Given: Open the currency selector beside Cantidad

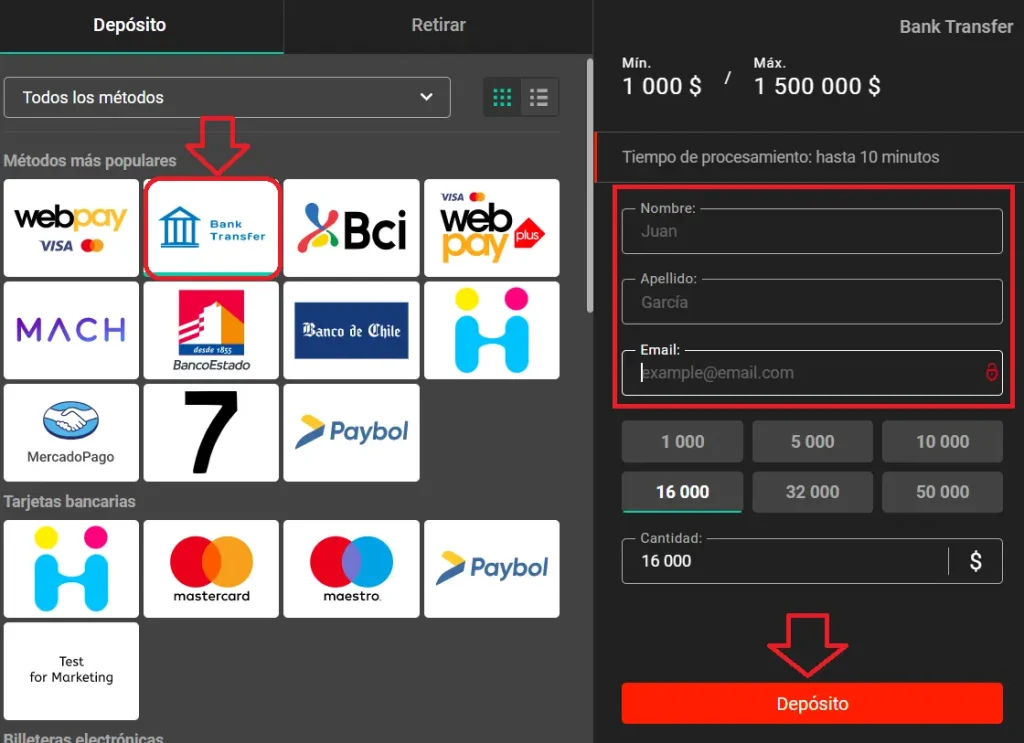Looking at the screenshot, I should coord(976,561).
